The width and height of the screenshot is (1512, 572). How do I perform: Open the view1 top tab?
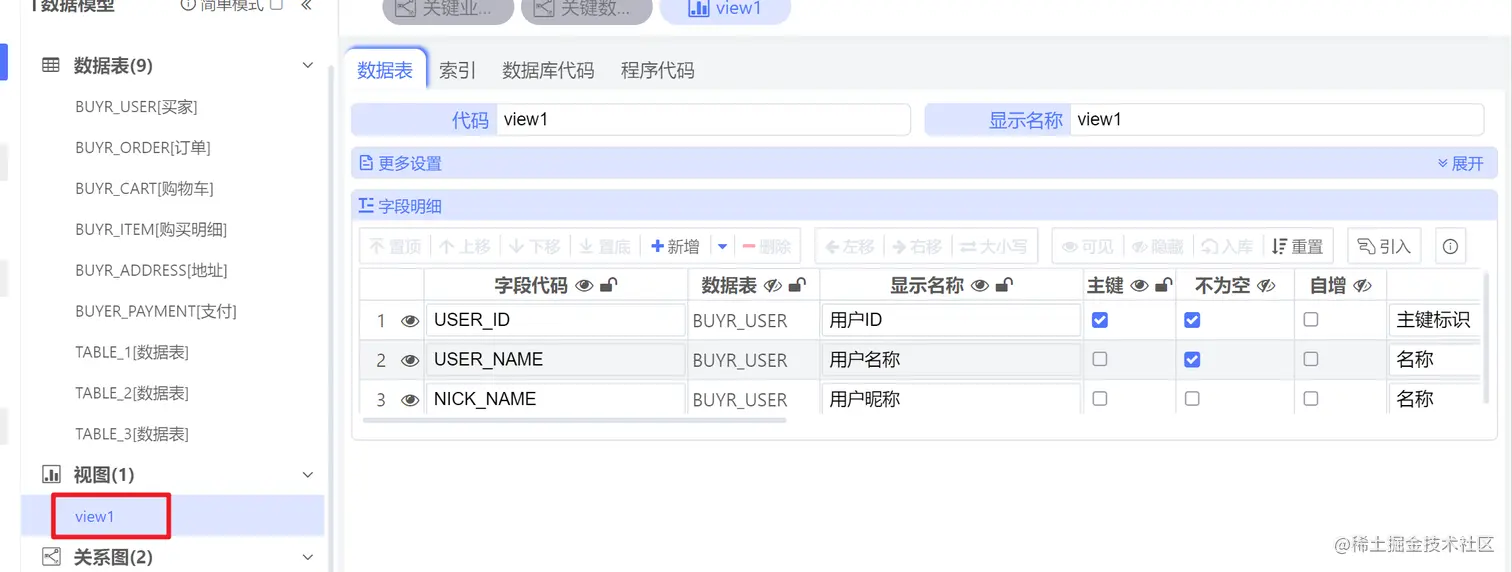tap(725, 9)
